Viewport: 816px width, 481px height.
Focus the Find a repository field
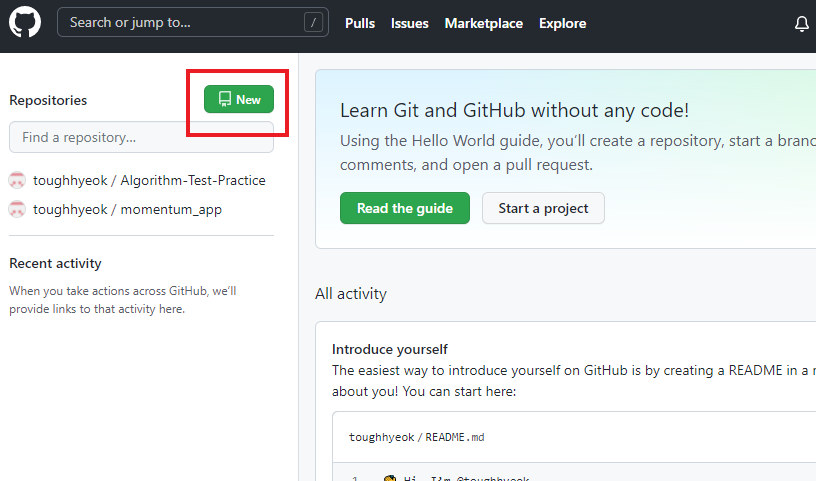[x=141, y=137]
